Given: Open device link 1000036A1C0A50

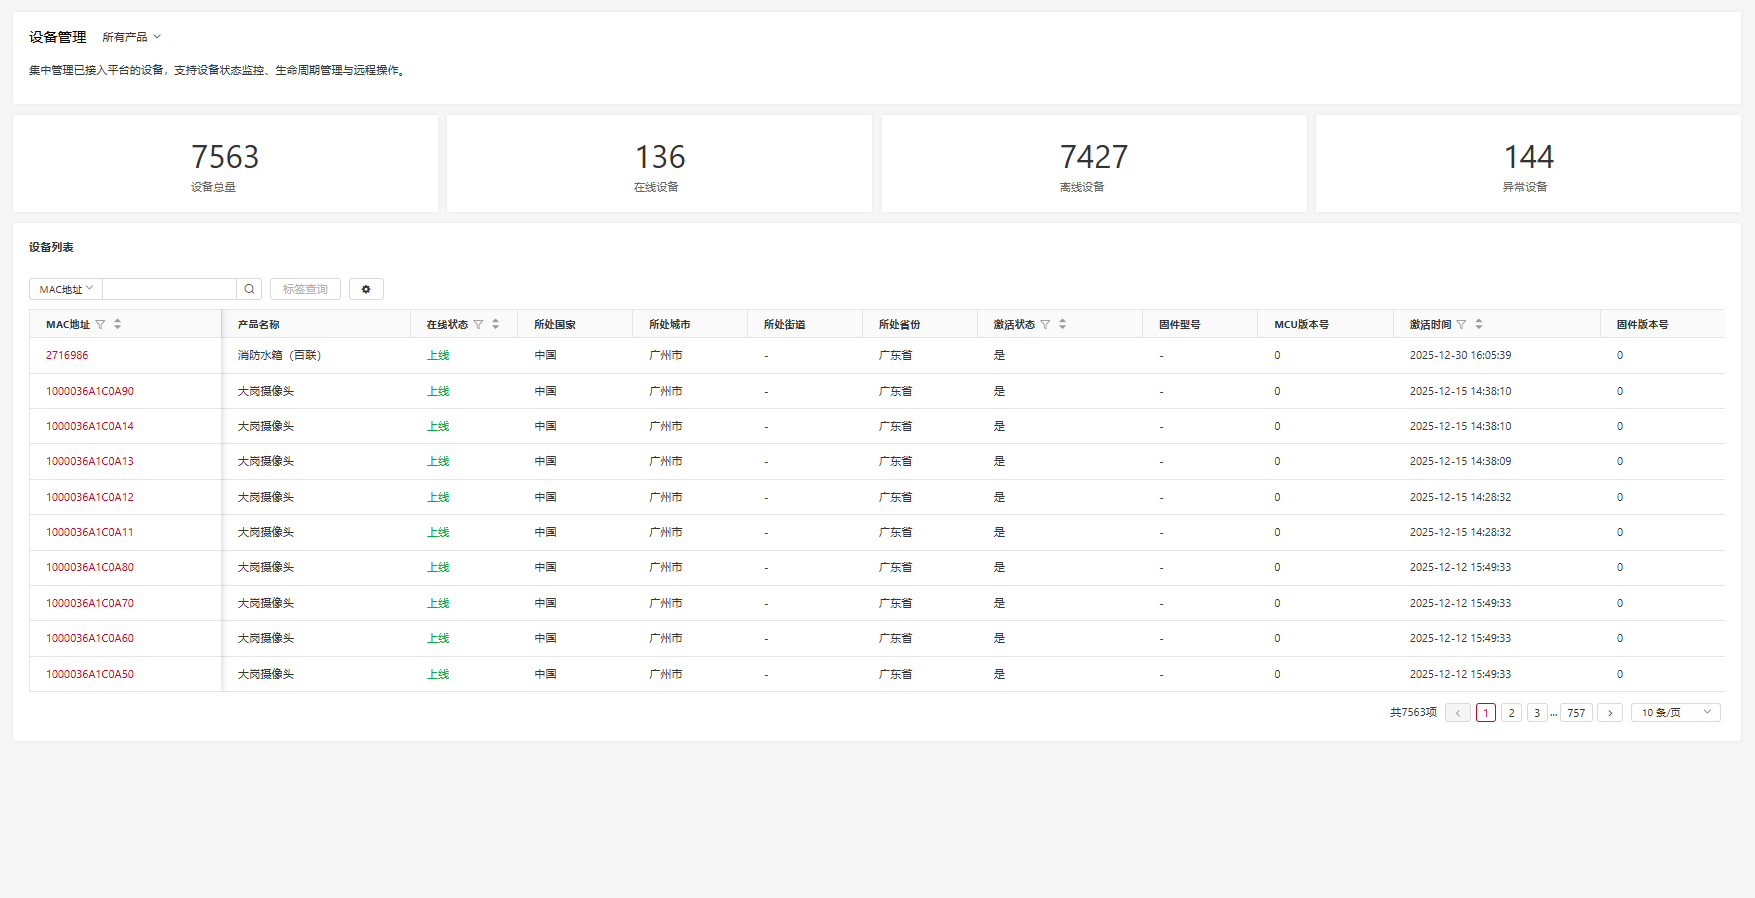Looking at the screenshot, I should tap(90, 674).
